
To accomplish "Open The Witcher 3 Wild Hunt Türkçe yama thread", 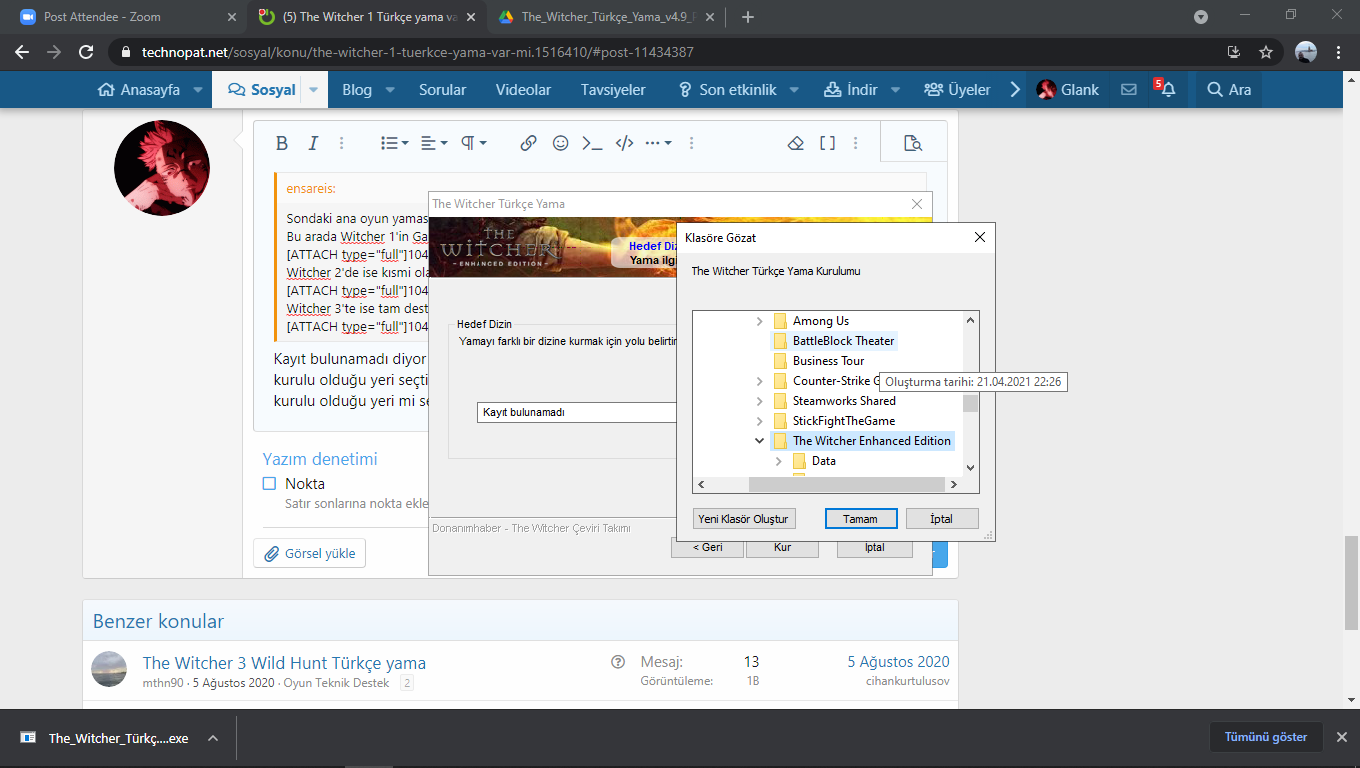I will coord(284,663).
